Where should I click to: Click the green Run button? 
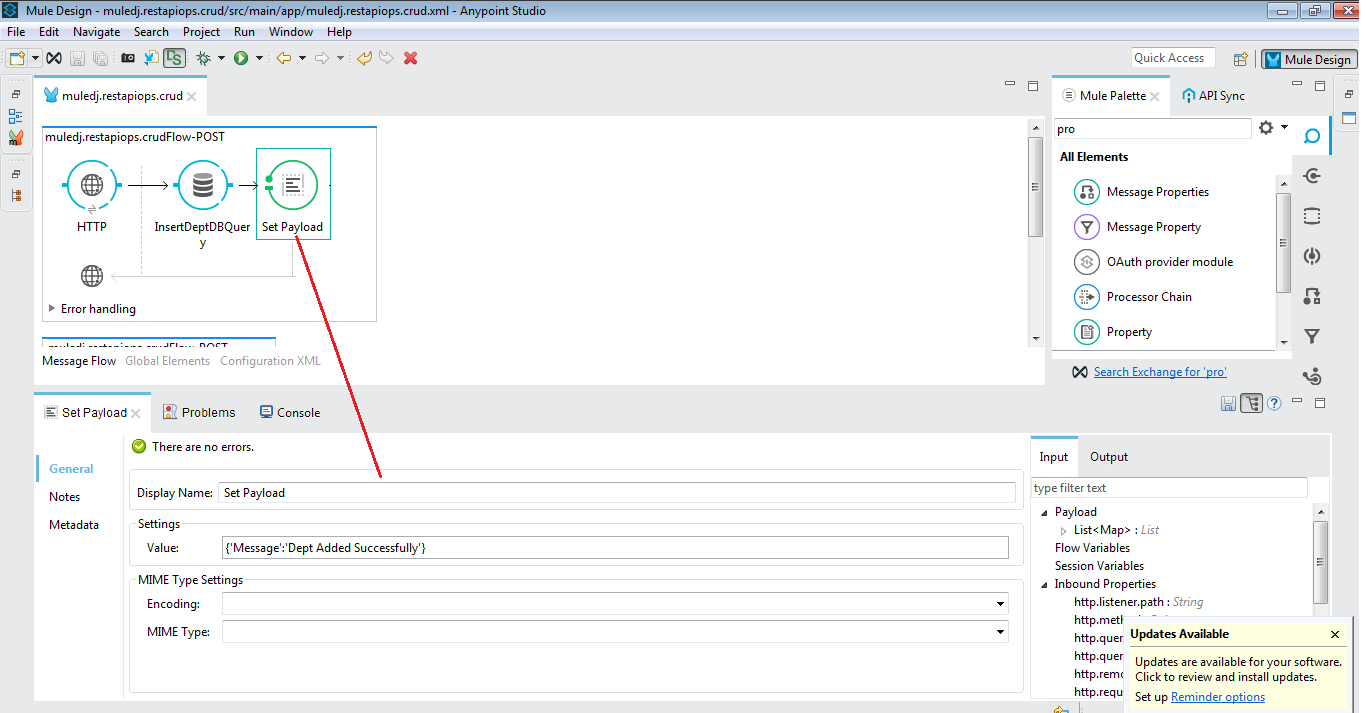[241, 58]
